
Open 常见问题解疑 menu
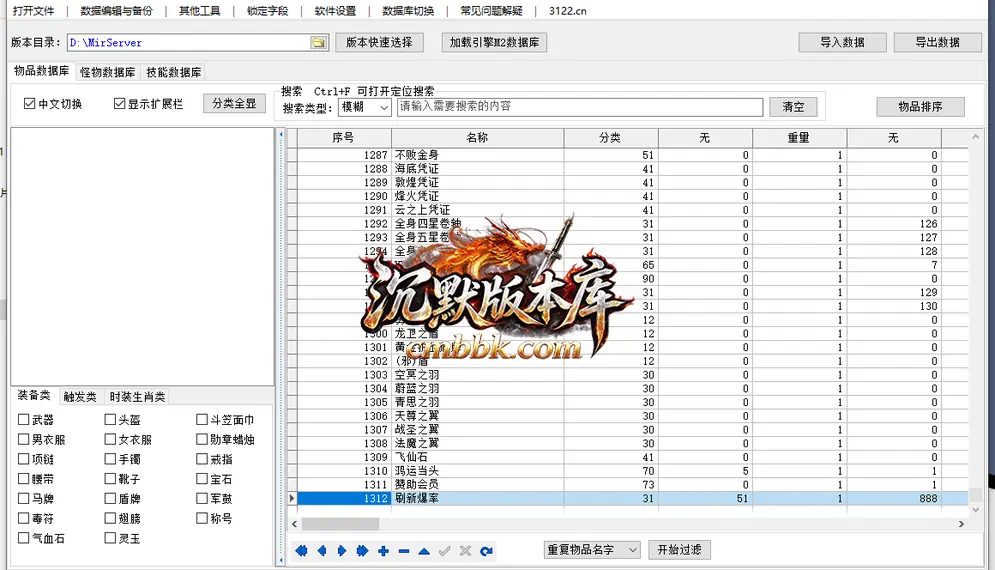coord(492,11)
